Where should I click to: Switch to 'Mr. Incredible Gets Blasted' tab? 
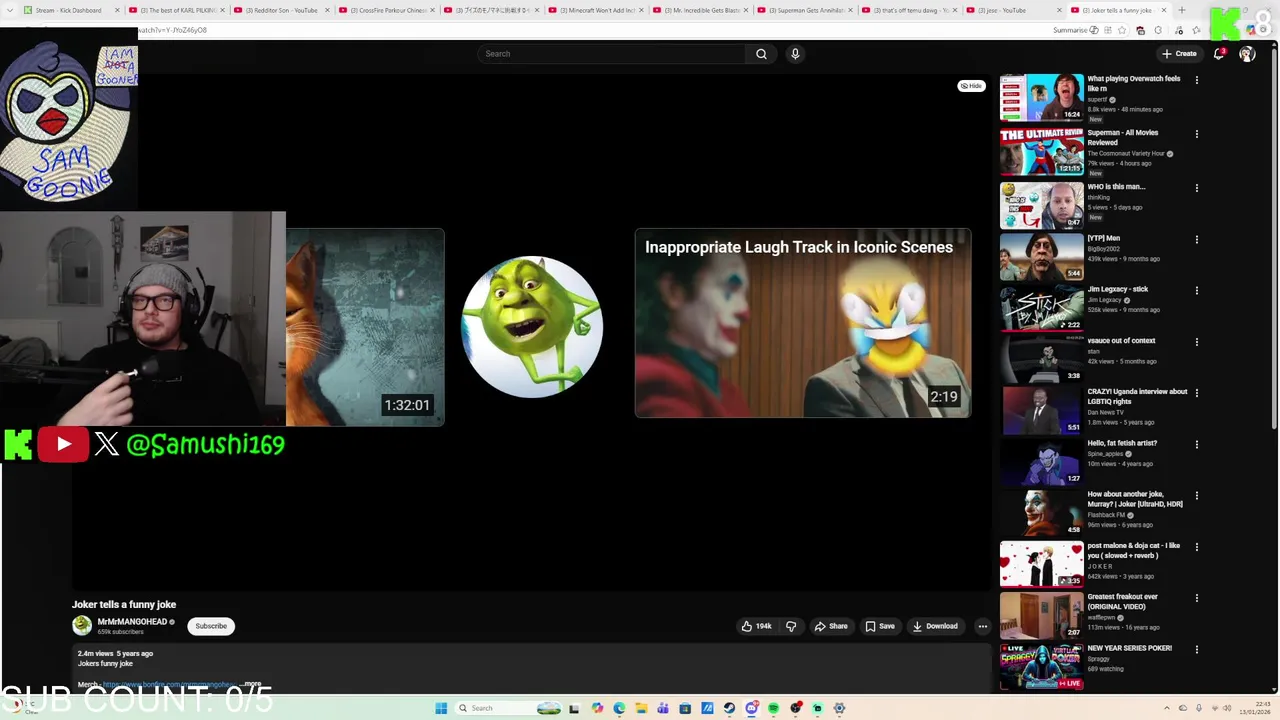[702, 10]
